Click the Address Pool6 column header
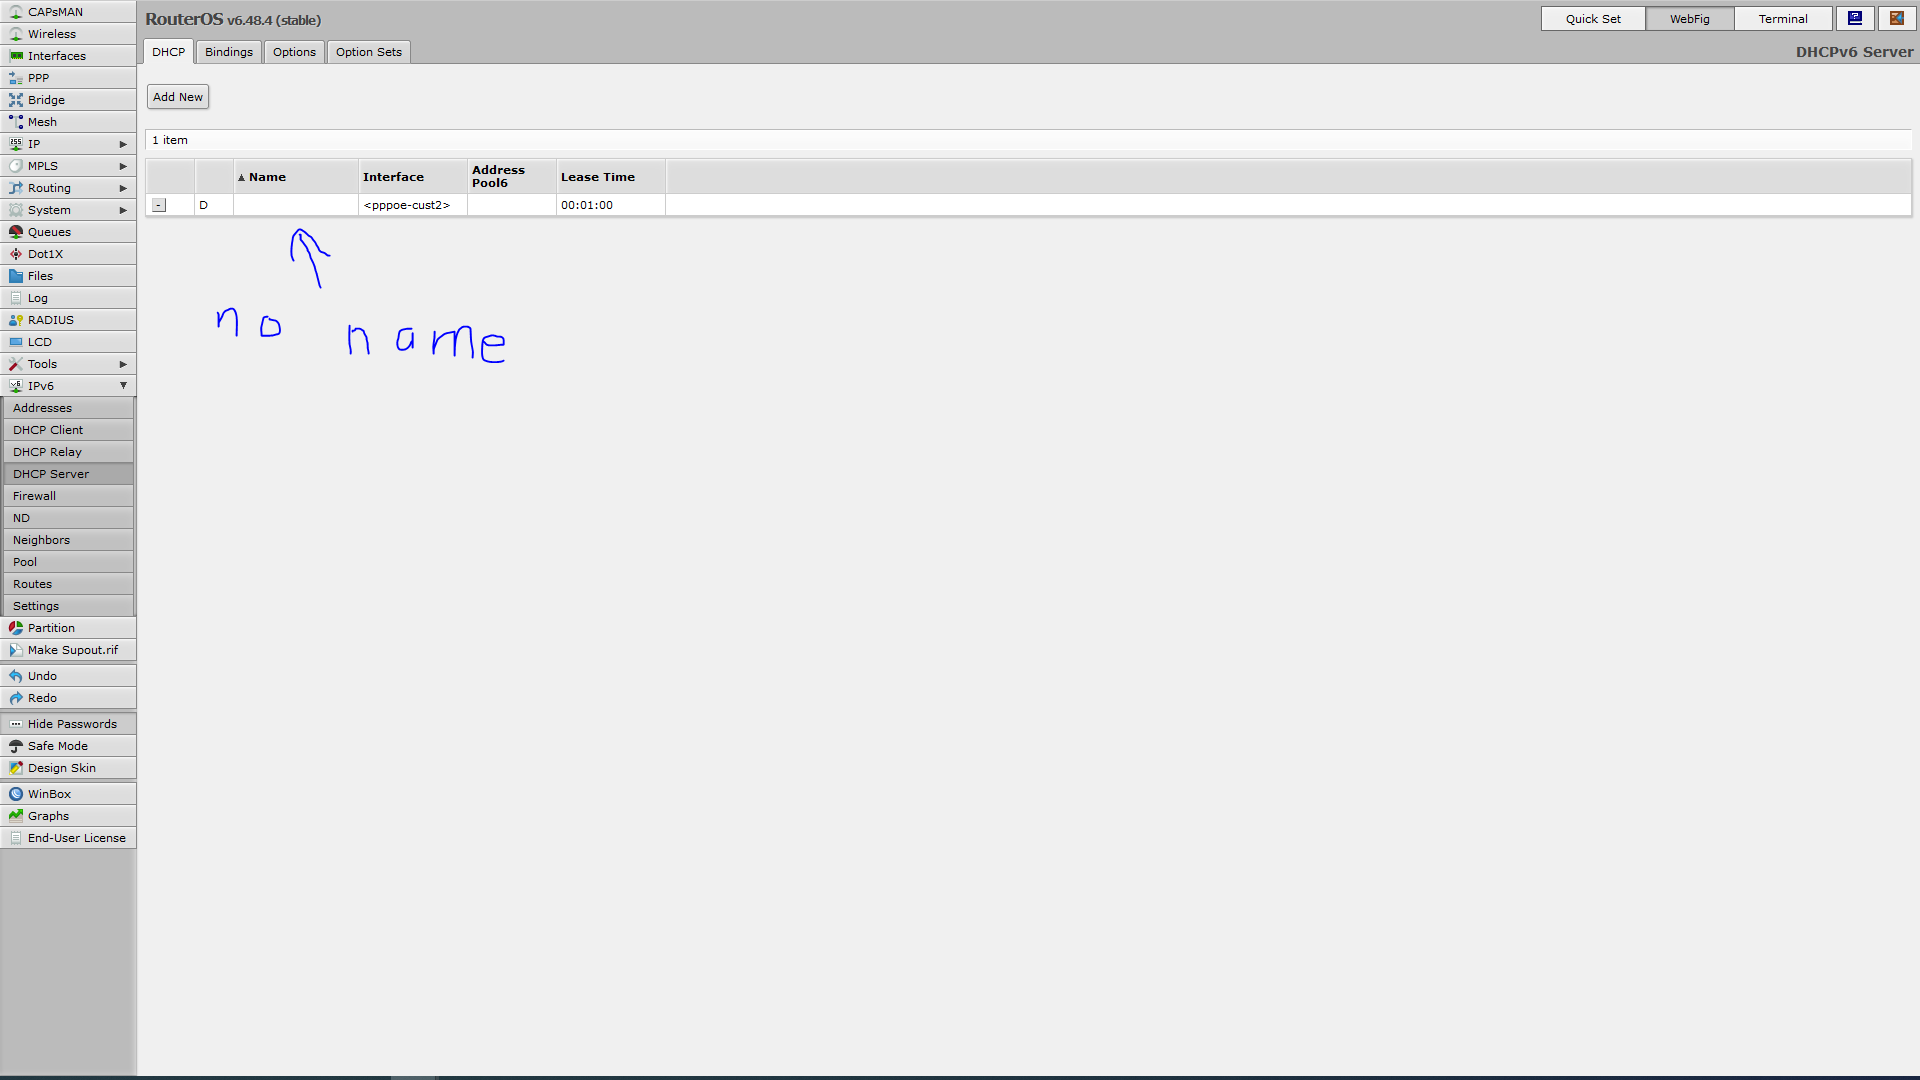Viewport: 1920px width, 1080px height. tap(512, 177)
